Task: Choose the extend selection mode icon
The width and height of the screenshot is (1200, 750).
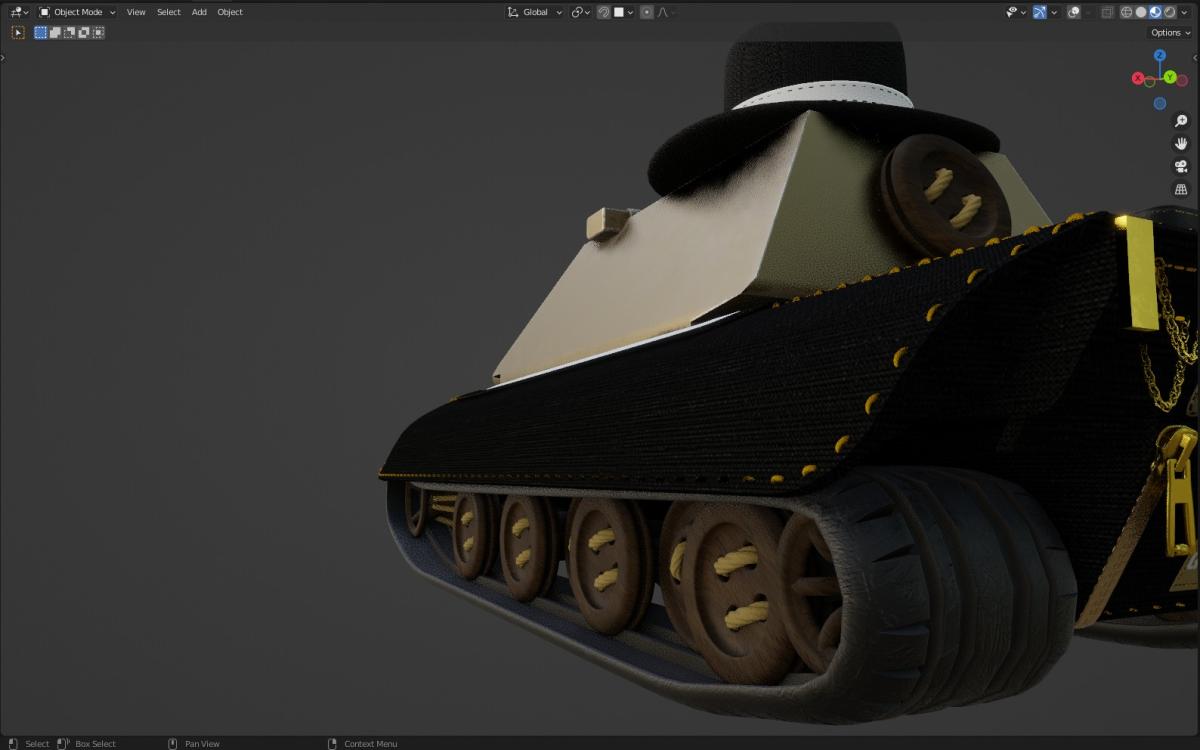Action: [x=55, y=32]
